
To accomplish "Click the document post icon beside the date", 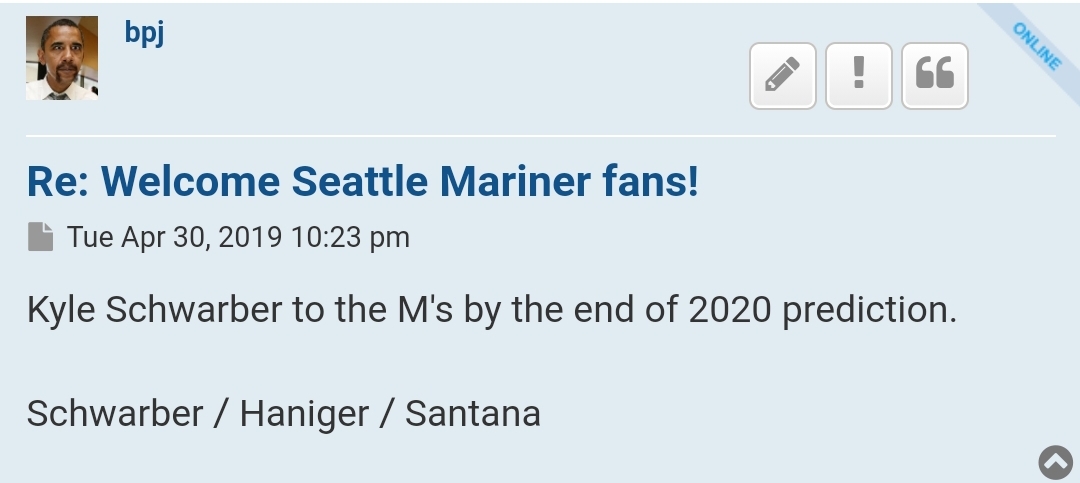I will pyautogui.click(x=41, y=237).
